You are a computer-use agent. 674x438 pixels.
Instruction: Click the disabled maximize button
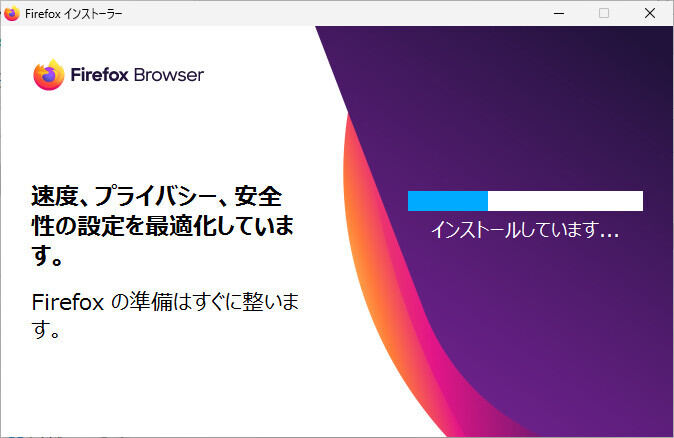(604, 13)
